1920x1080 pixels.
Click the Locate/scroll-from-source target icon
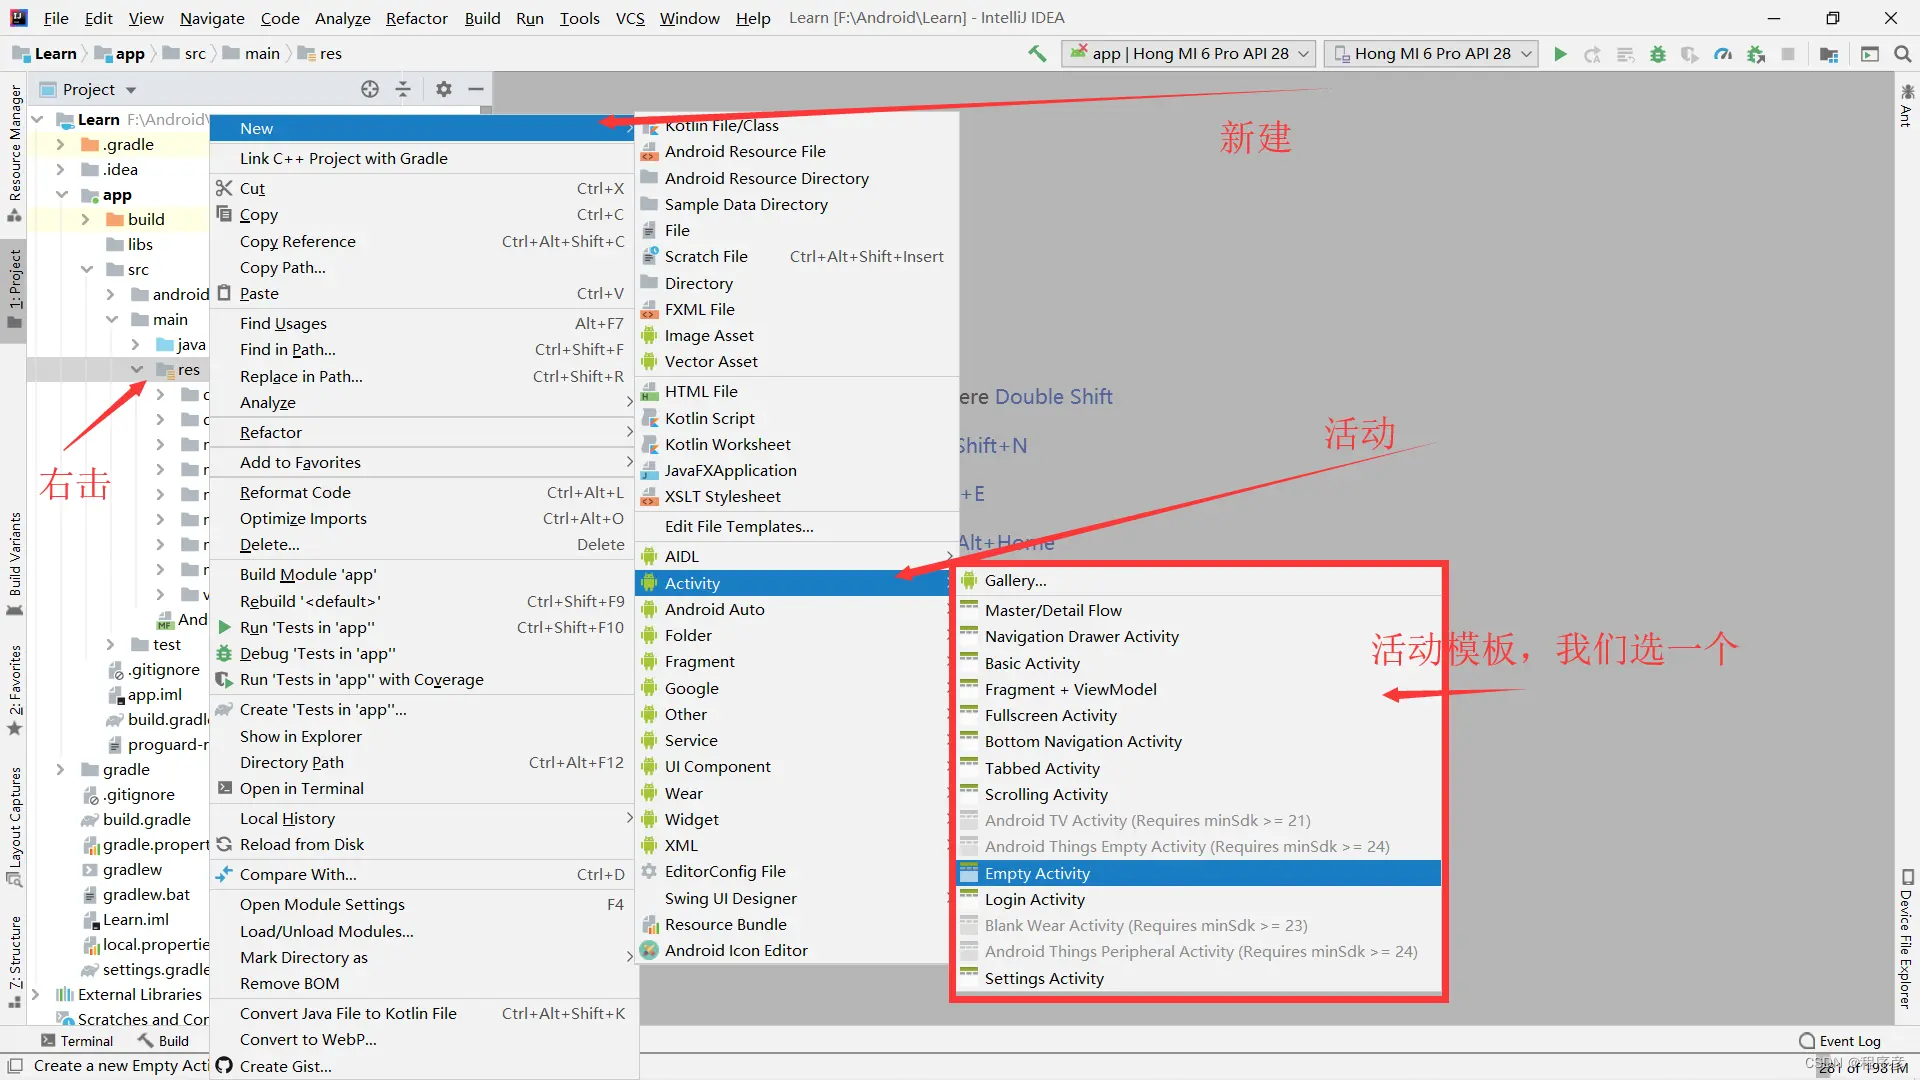tap(370, 89)
